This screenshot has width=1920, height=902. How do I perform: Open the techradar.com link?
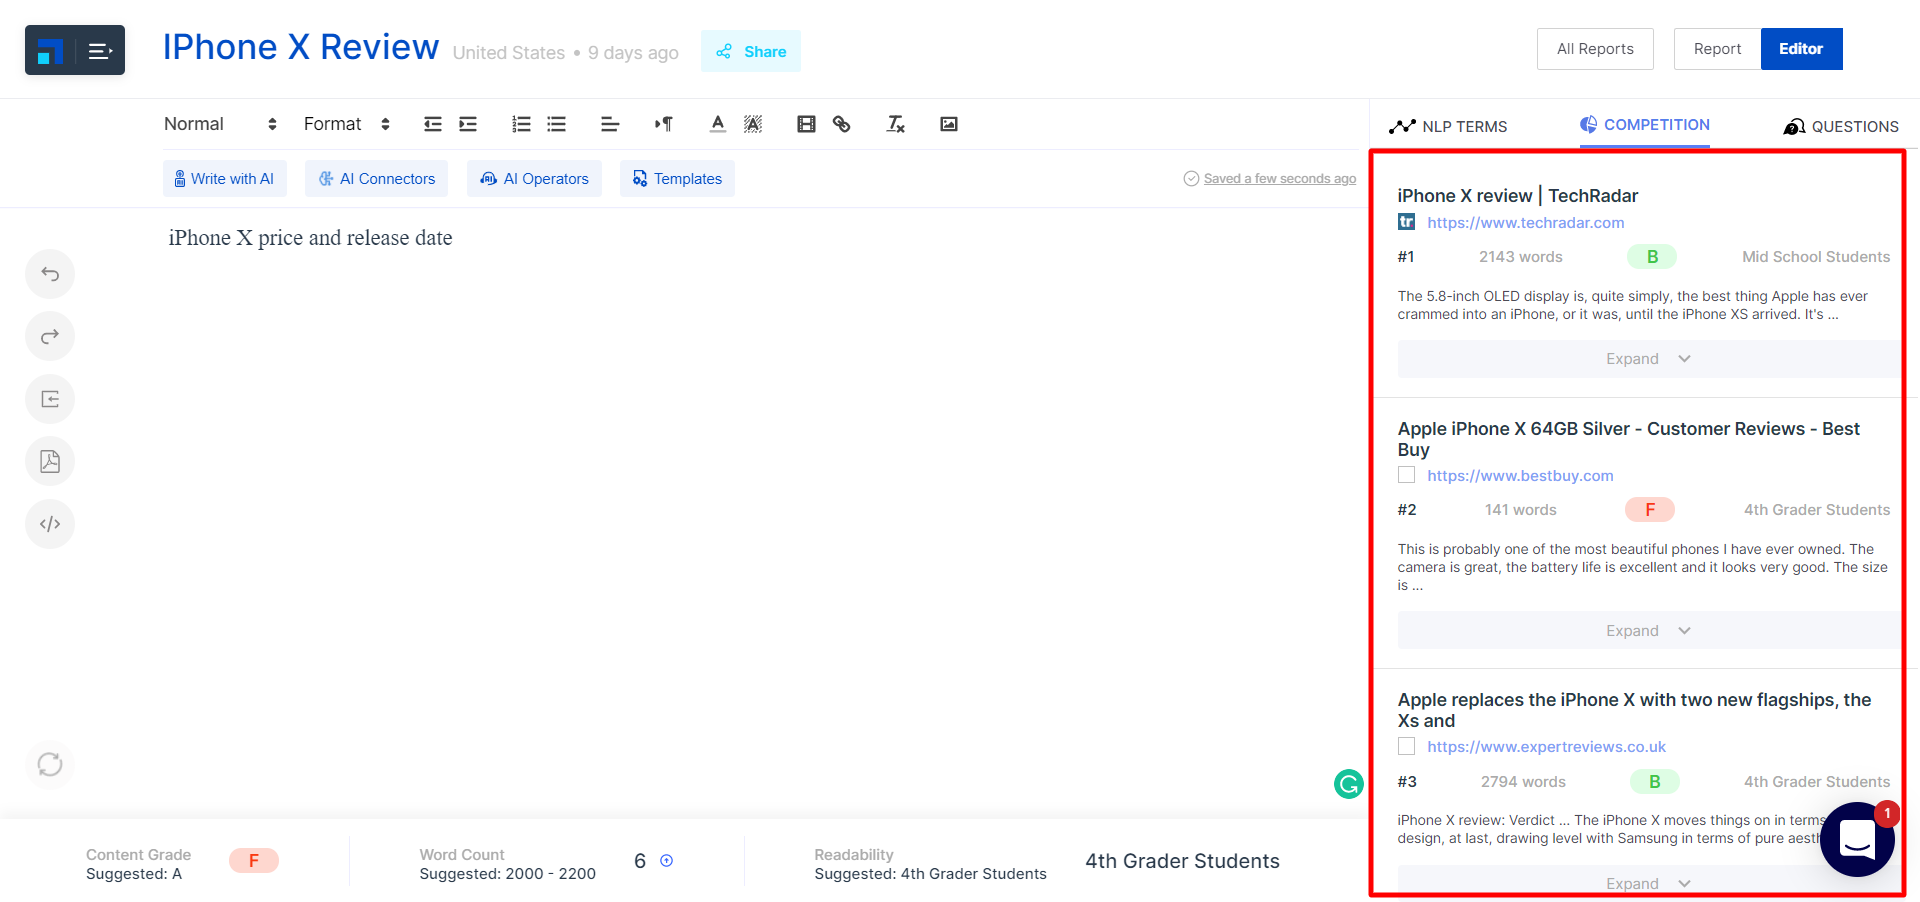pos(1526,222)
